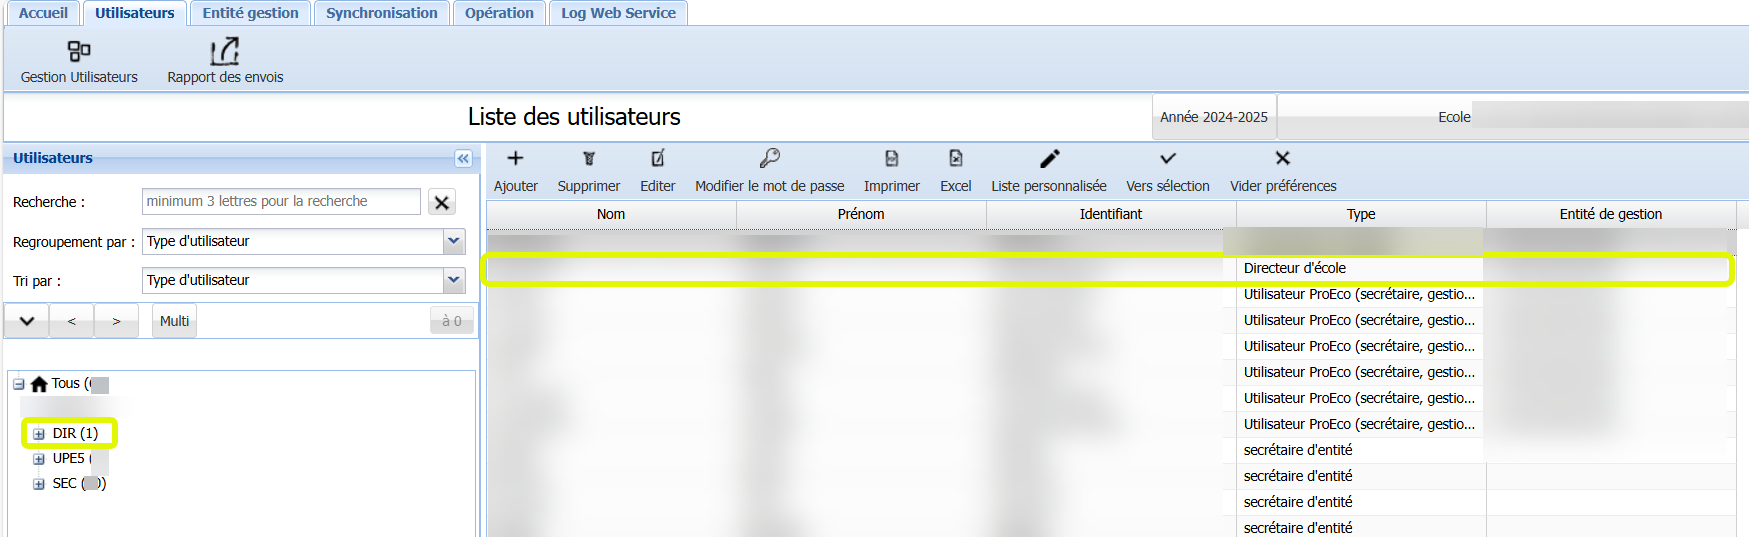Open Liste personnalisée

(x=1048, y=159)
